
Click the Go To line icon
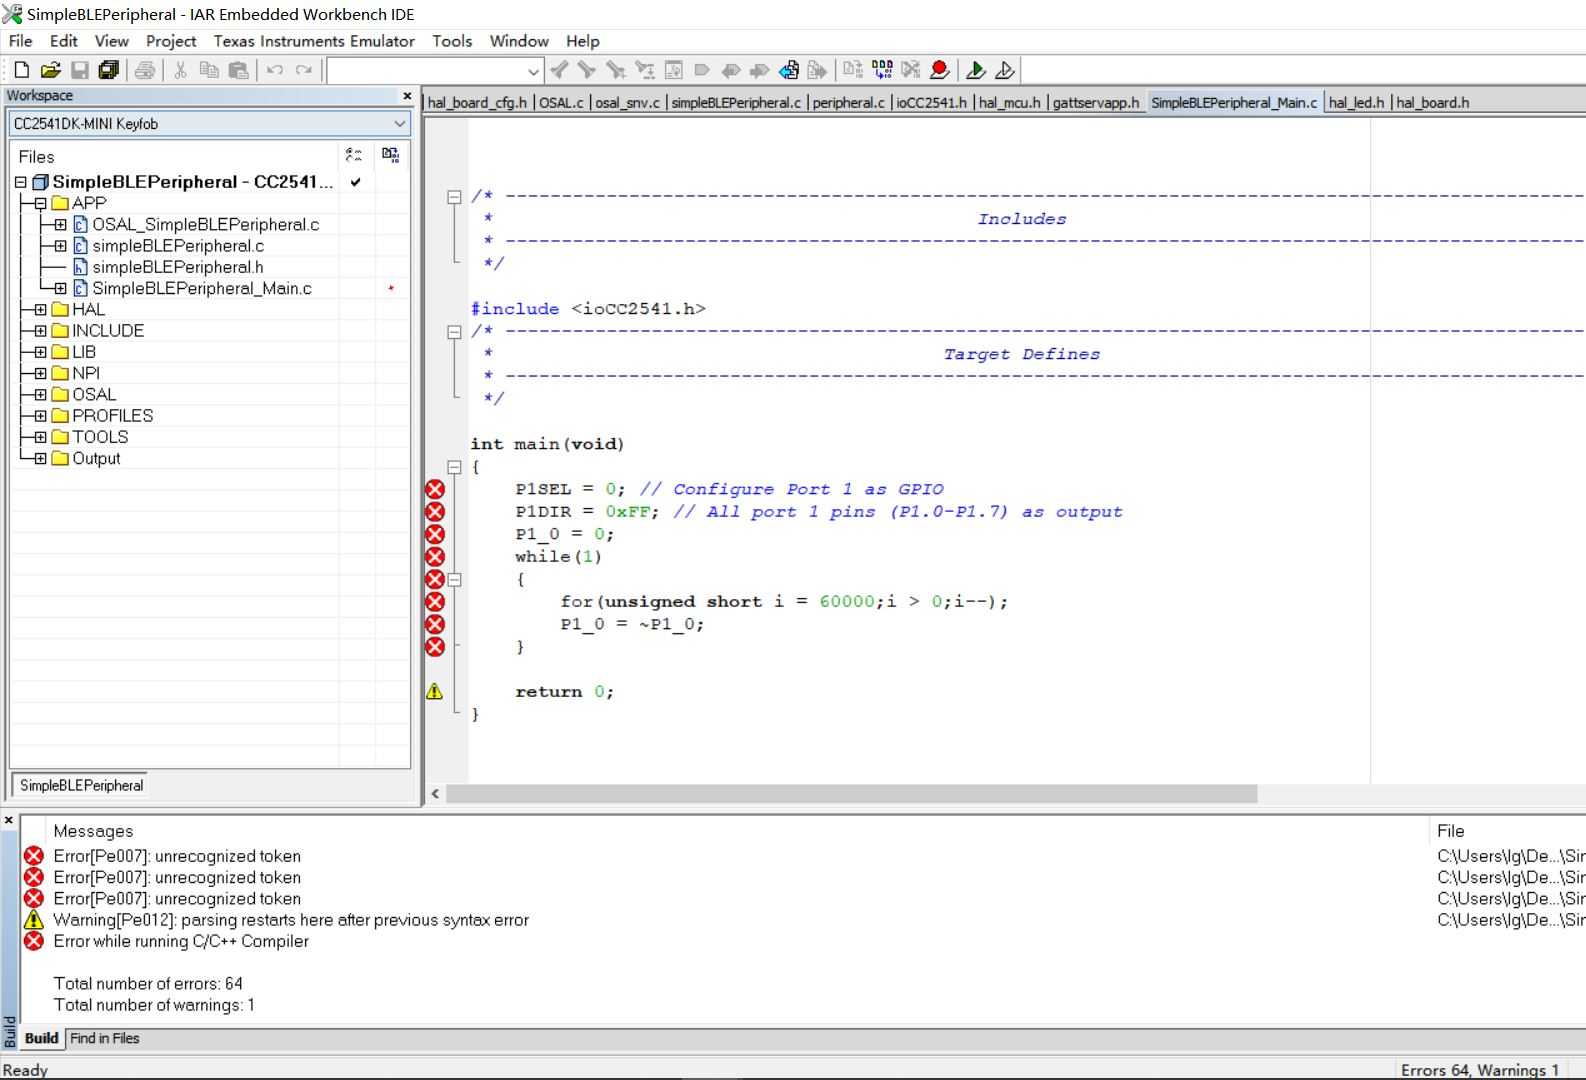674,70
